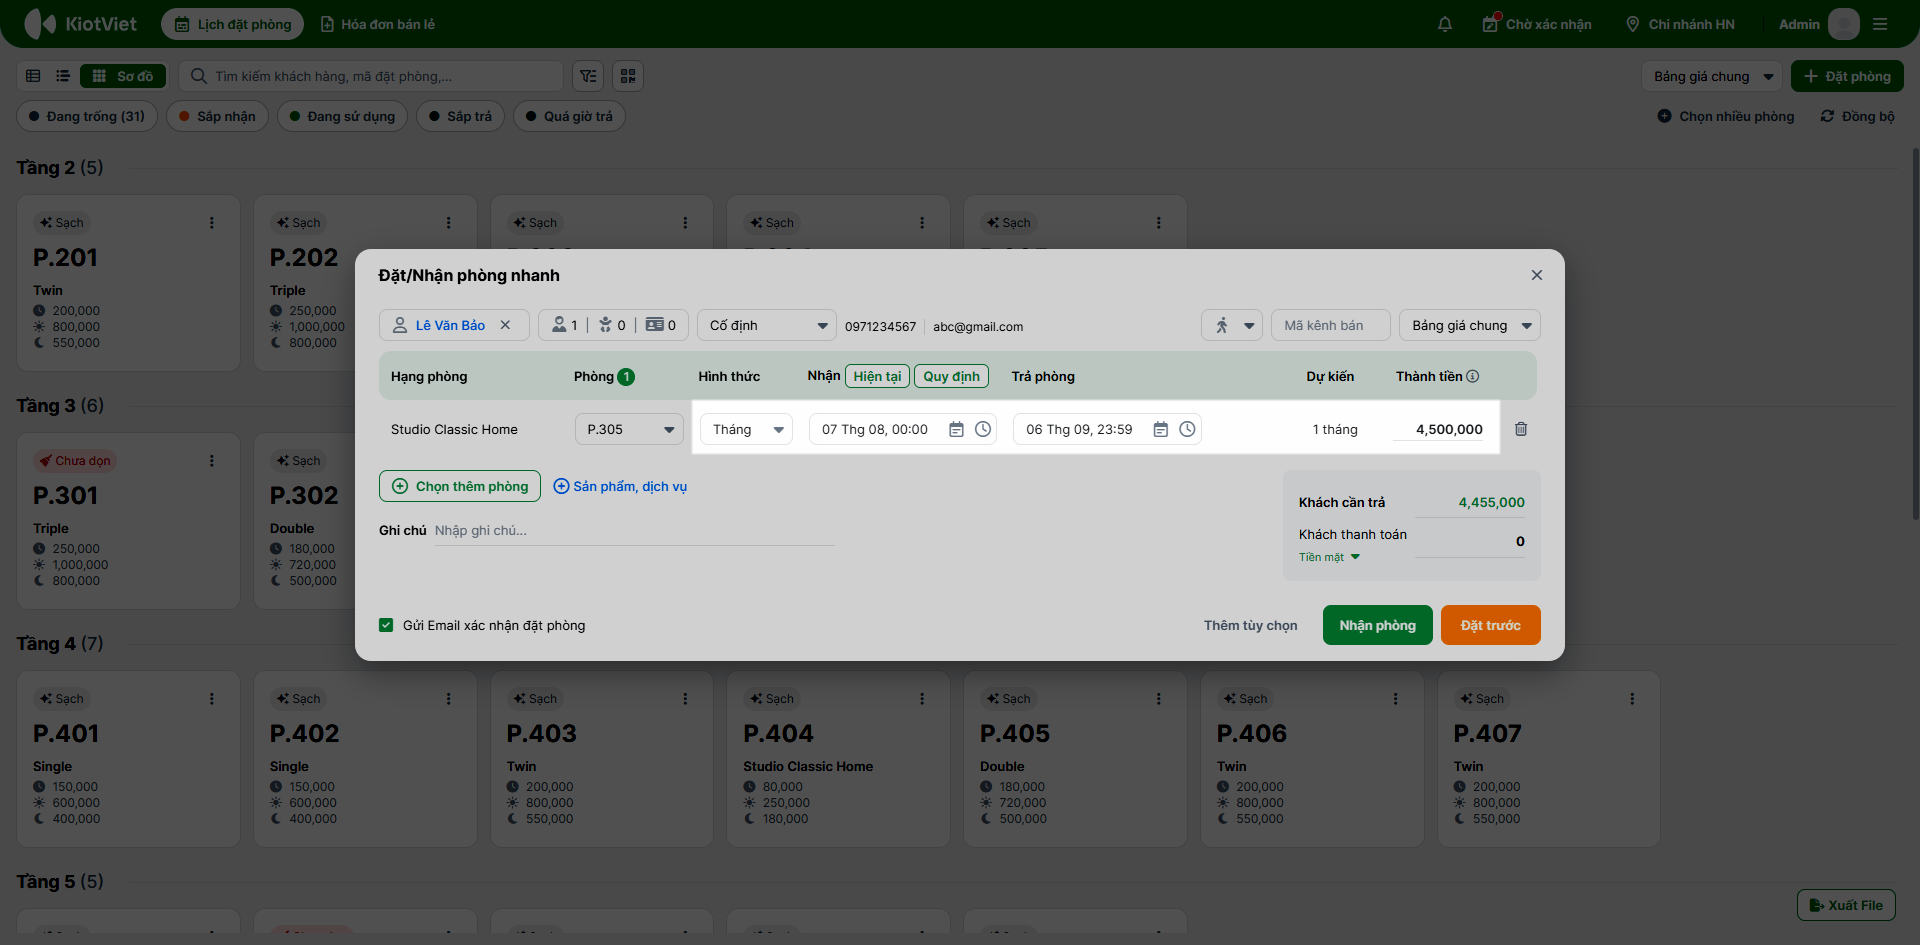Open options menu for room P.406
This screenshot has height=945, width=1920.
[x=1395, y=699]
